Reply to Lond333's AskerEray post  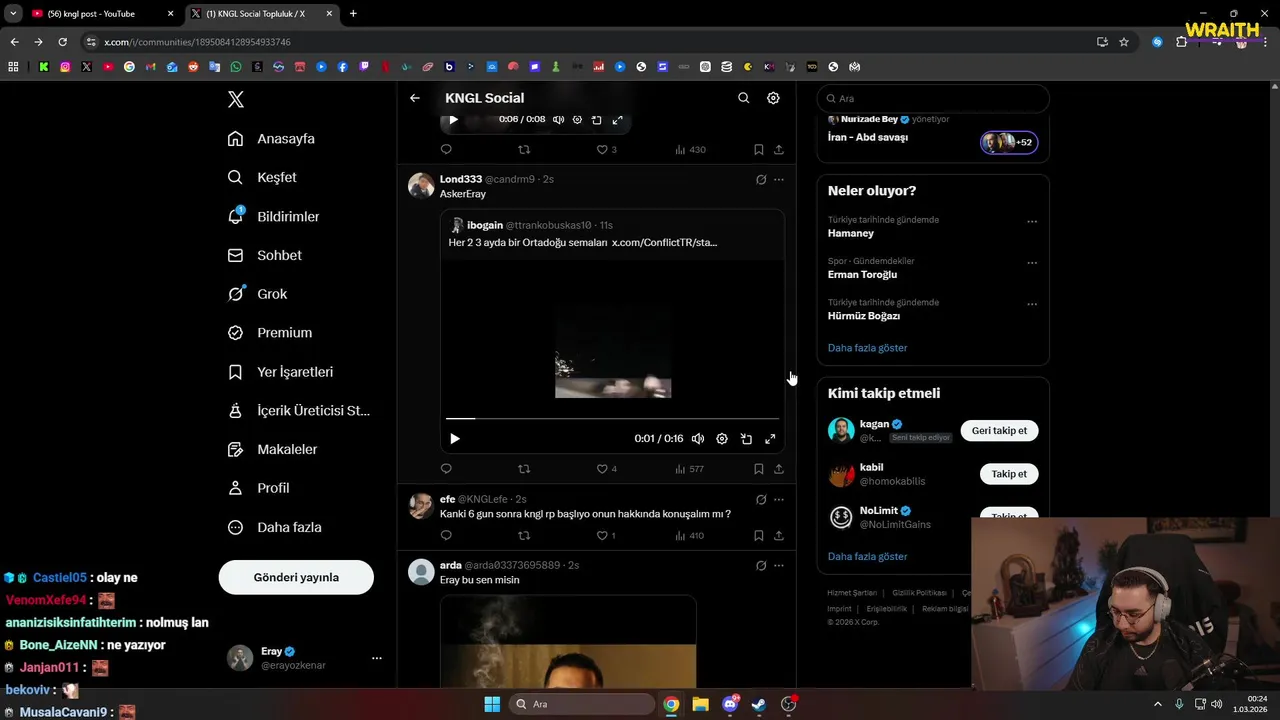(446, 468)
